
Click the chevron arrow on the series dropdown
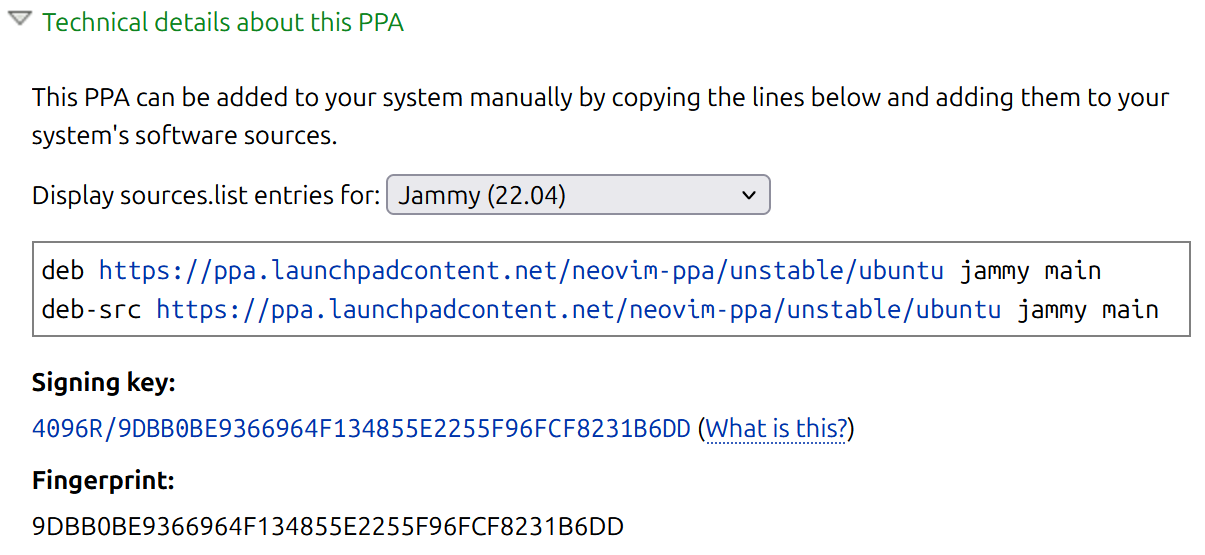(749, 195)
